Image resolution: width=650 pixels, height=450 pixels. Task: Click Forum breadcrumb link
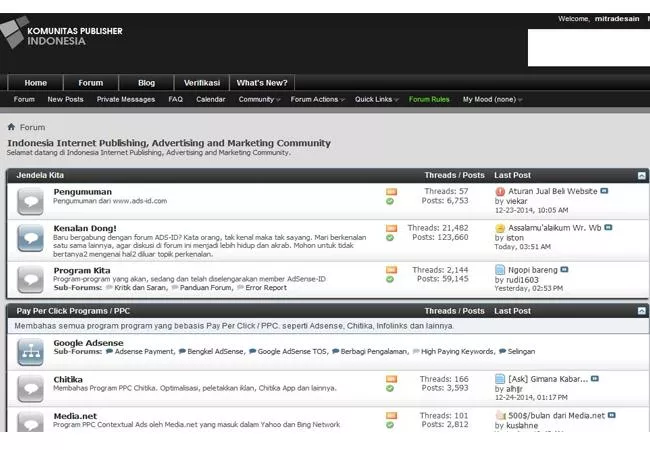[32, 127]
